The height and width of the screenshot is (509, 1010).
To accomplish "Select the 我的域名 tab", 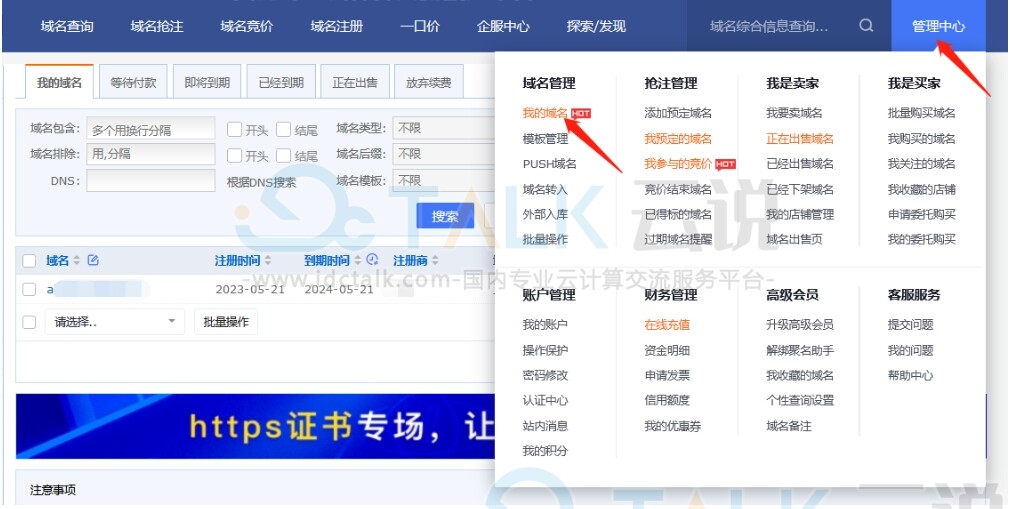I will (59, 82).
